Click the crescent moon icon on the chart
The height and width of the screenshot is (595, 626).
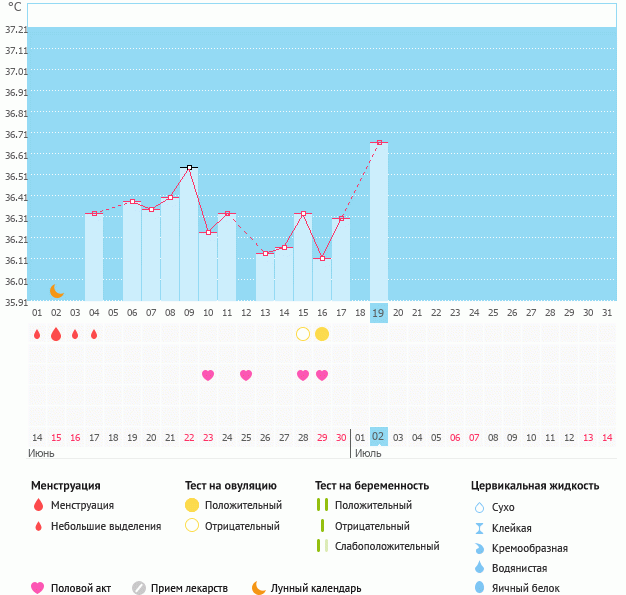point(57,290)
